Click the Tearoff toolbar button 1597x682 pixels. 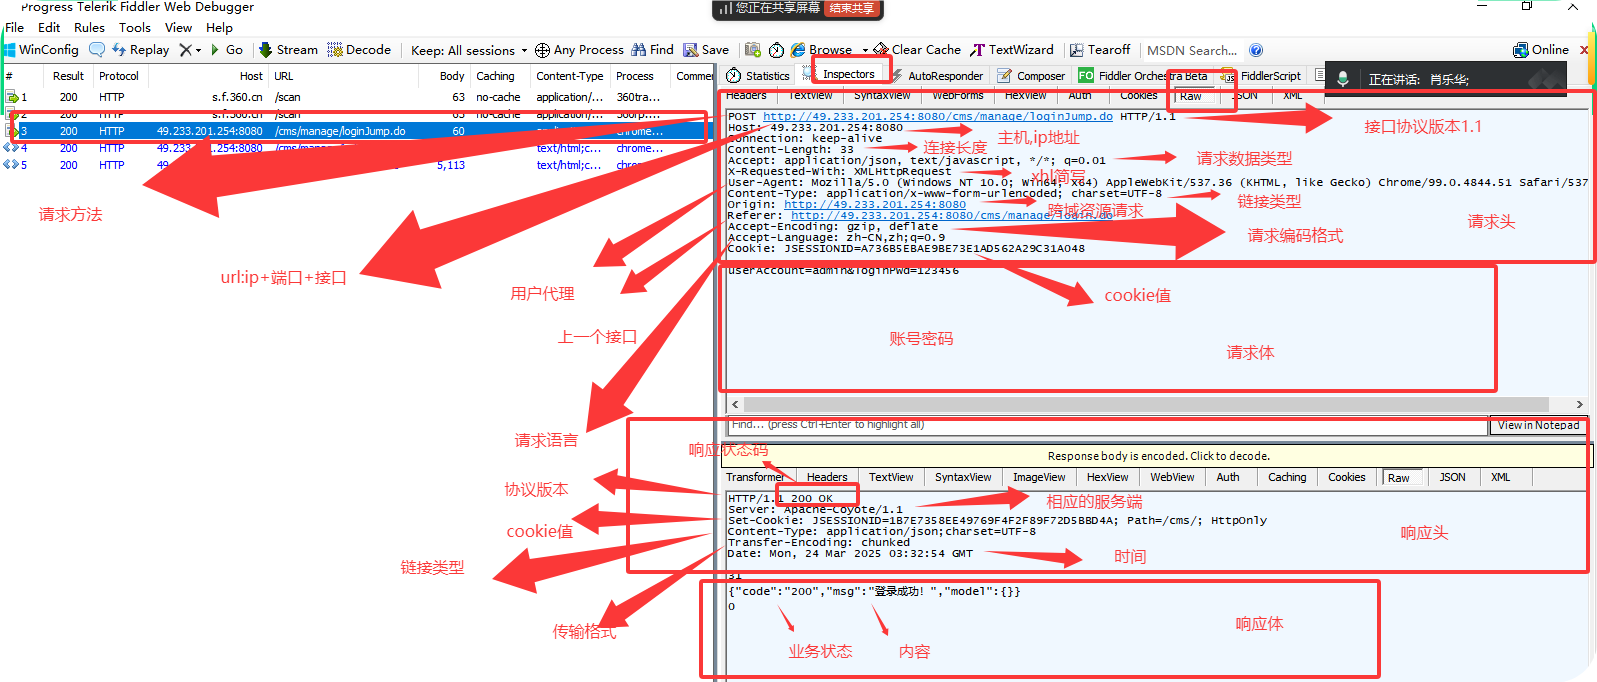[x=1100, y=50]
